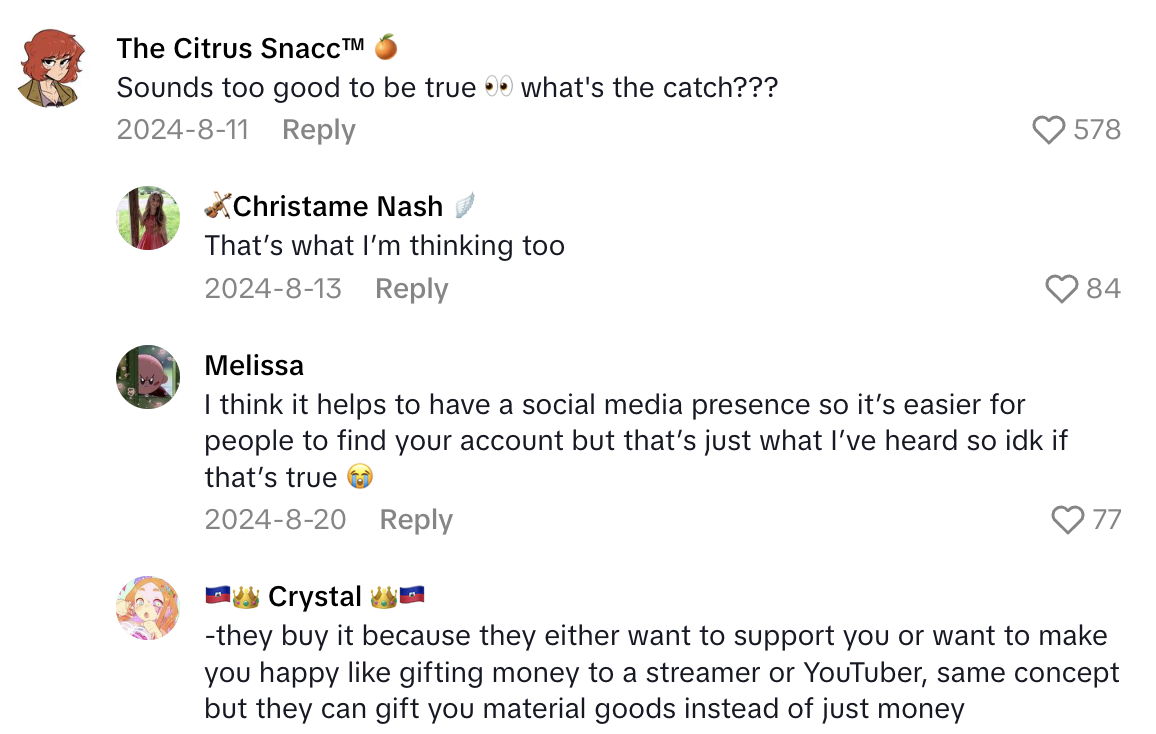The width and height of the screenshot is (1156, 734).
Task: Click Crystal's comment text about gifting
Action: [656, 672]
